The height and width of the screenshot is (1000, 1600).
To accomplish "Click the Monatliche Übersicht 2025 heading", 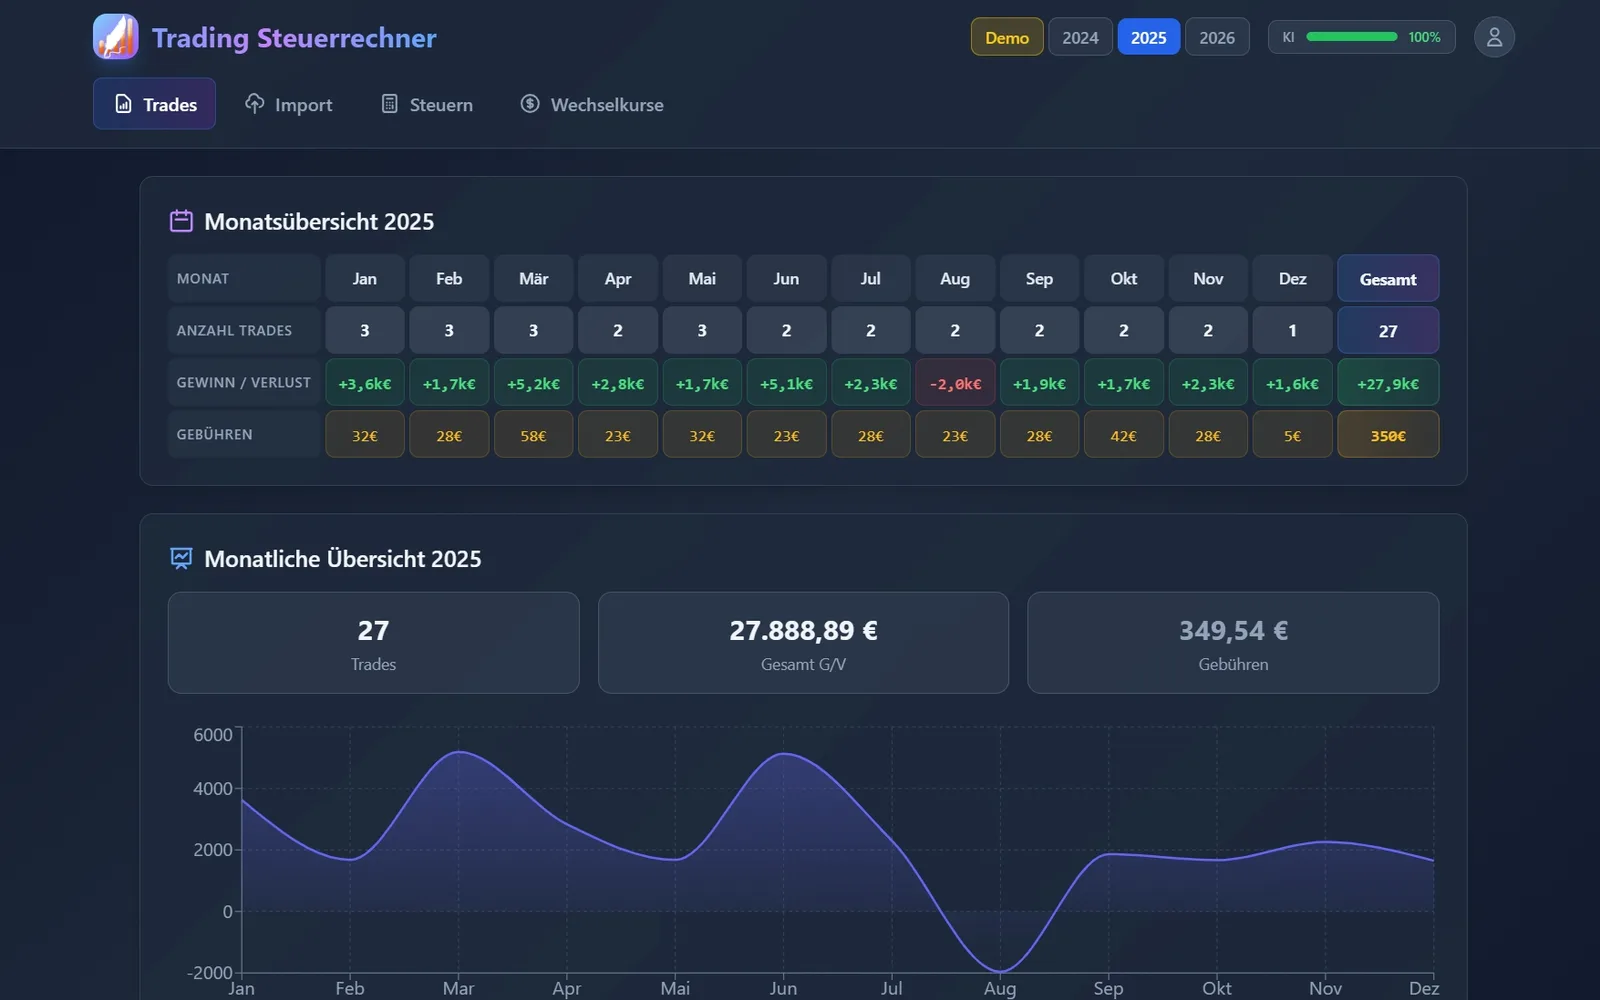I will [x=343, y=559].
